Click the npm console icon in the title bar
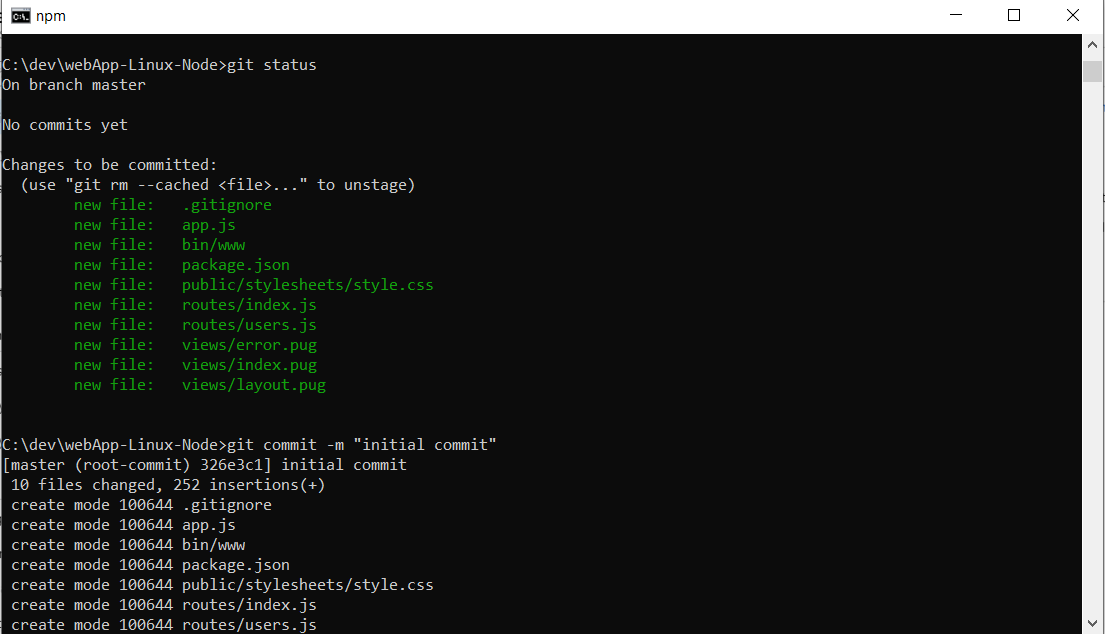Viewport: 1105px width, 634px height. tap(18, 15)
